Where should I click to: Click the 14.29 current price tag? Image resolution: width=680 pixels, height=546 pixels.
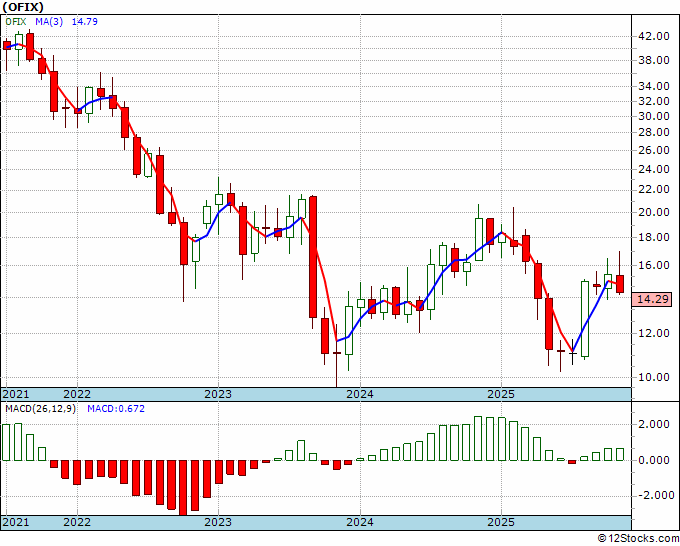(652, 299)
